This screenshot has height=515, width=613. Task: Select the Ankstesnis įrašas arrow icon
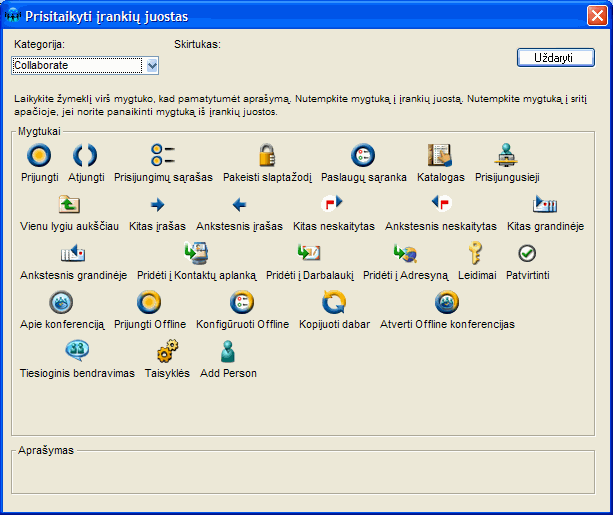point(239,205)
